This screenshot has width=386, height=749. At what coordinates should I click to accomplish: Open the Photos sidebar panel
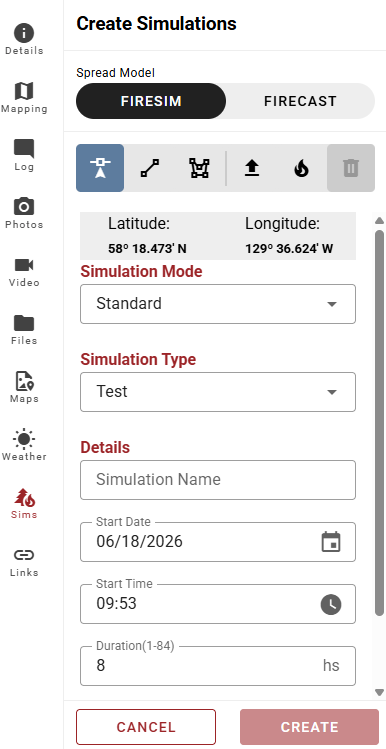(24, 214)
